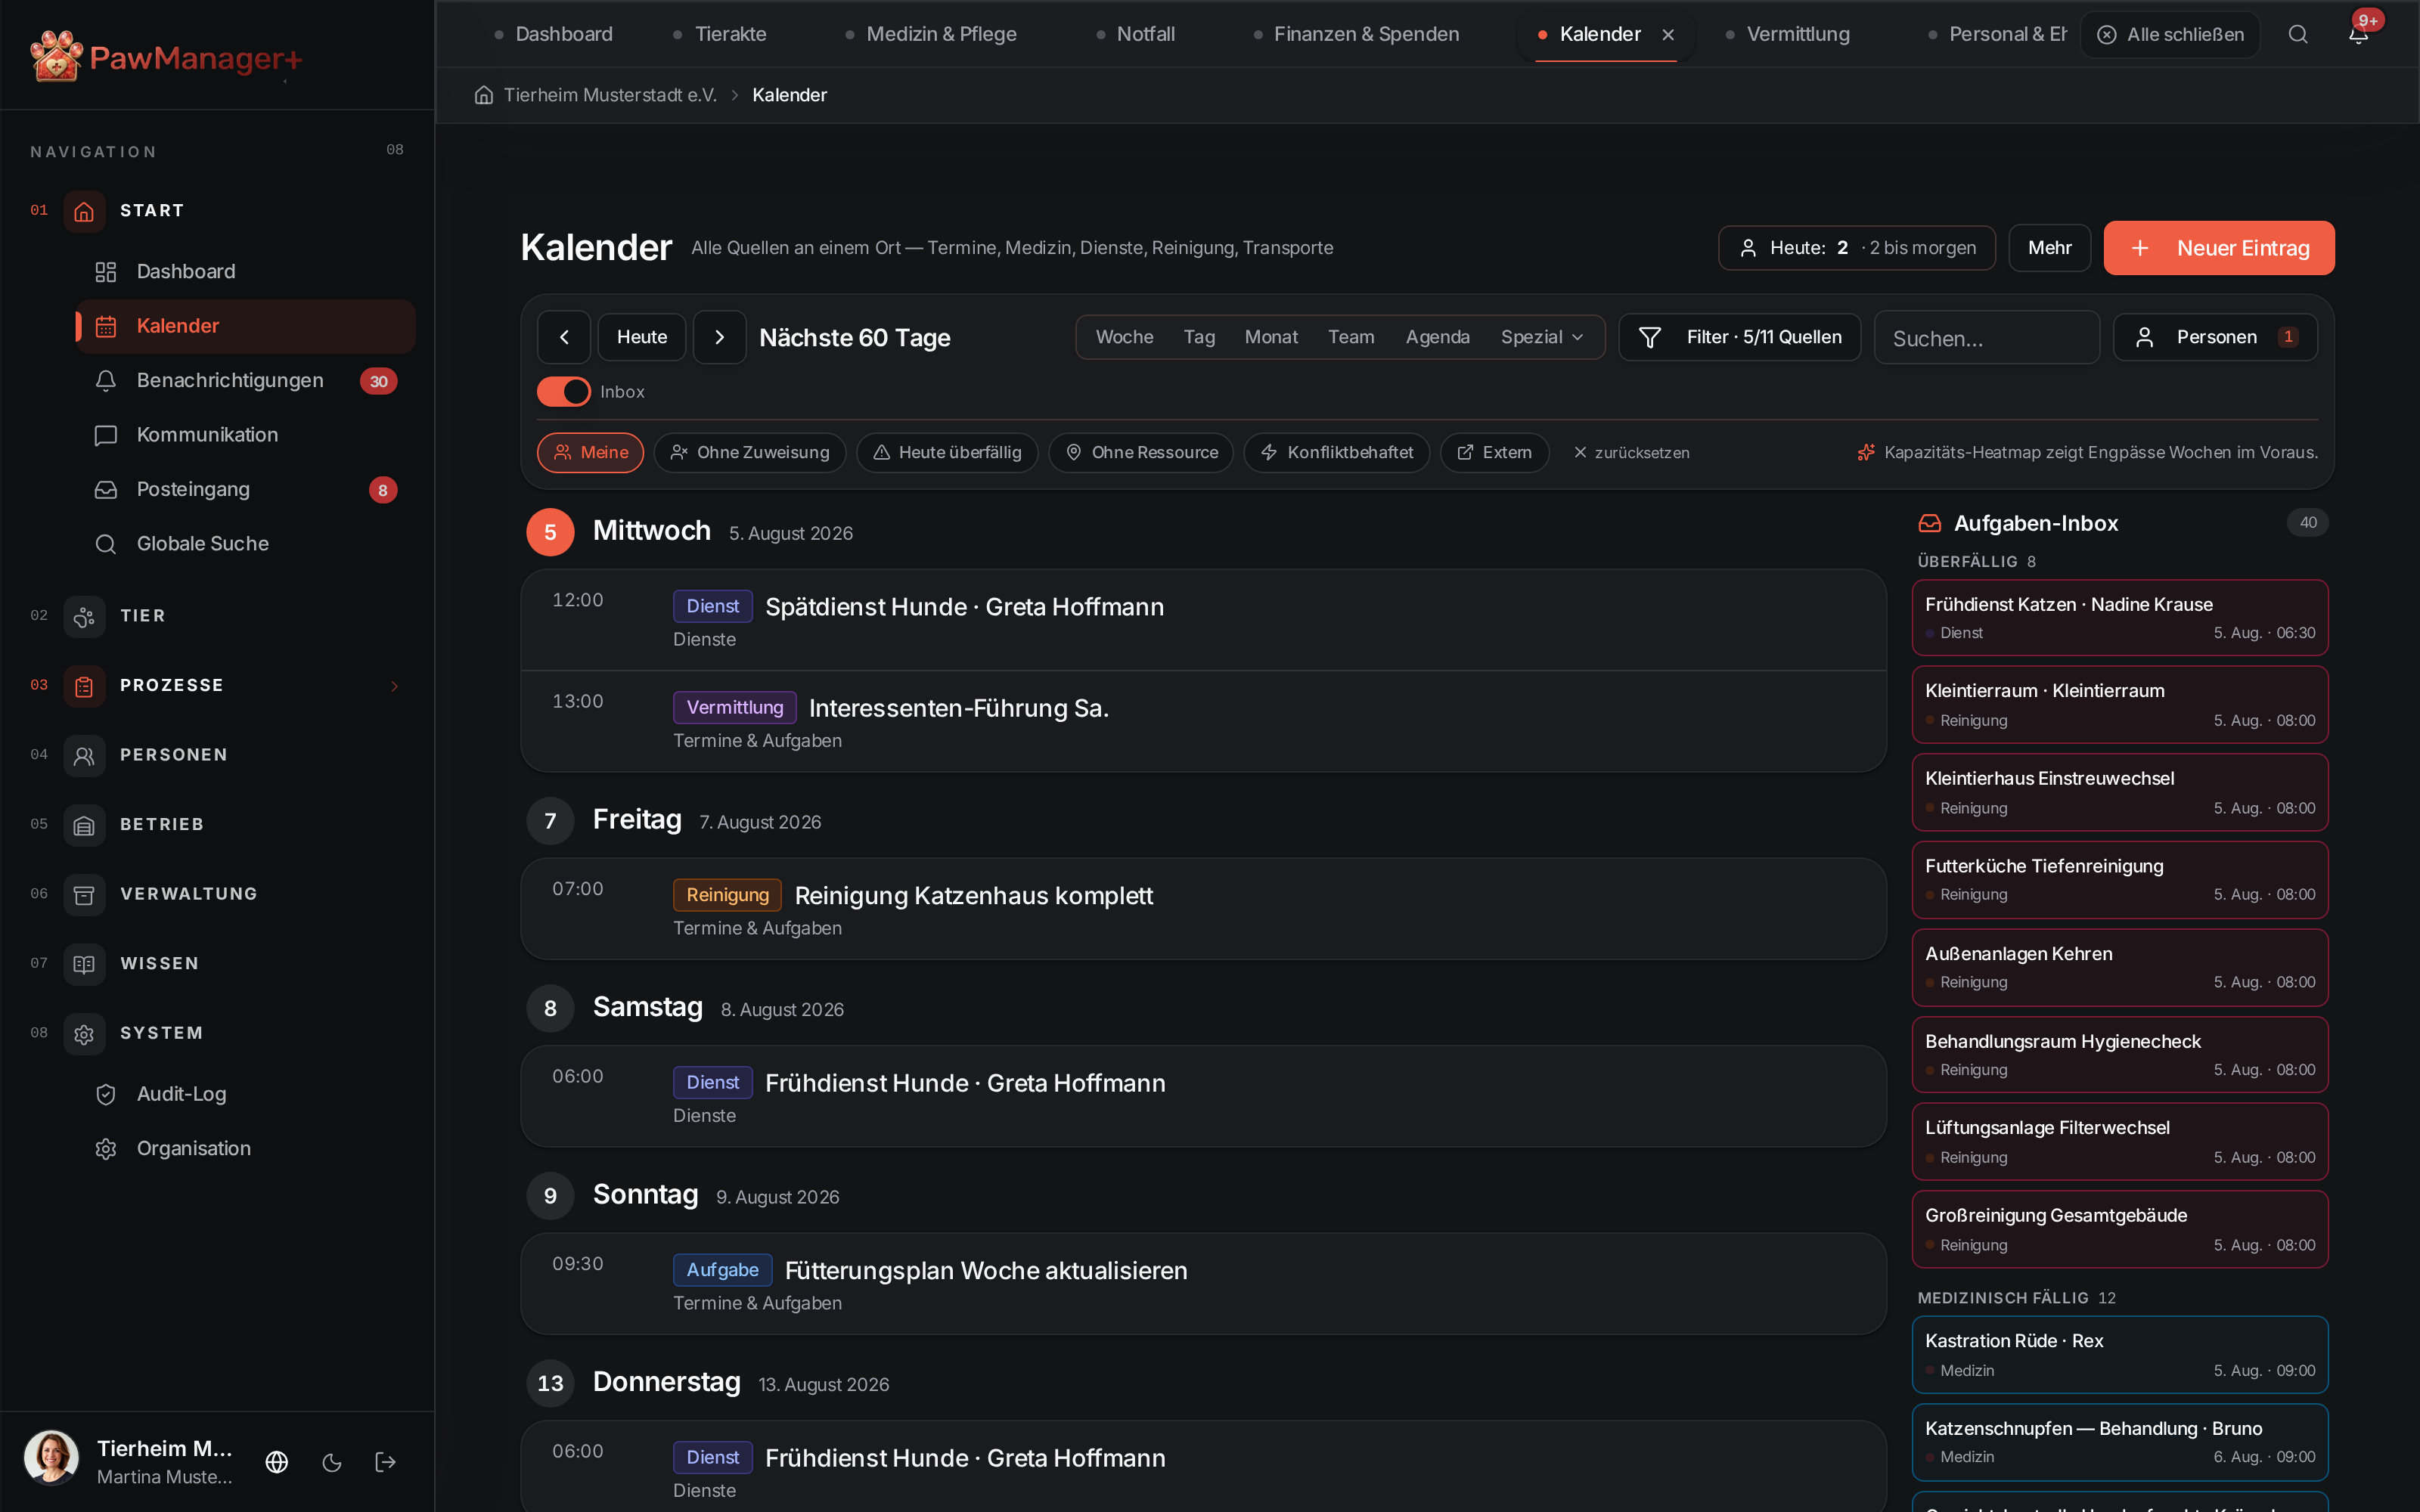Click the PawManager+ logo
The width and height of the screenshot is (2420, 1512).
[x=166, y=56]
